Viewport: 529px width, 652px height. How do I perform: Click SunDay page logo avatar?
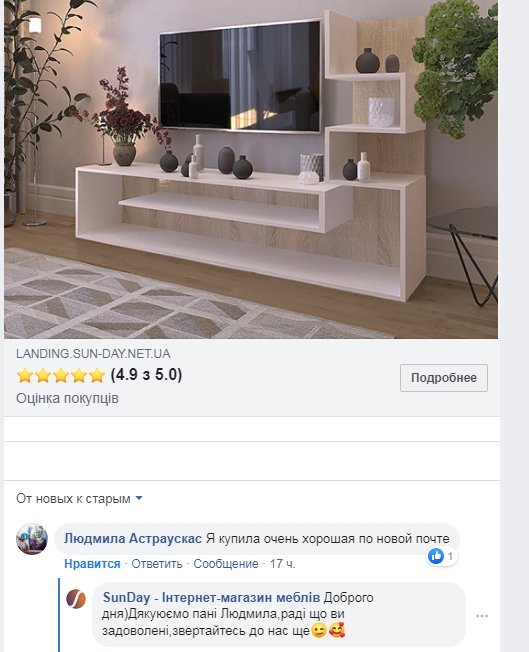pos(76,599)
